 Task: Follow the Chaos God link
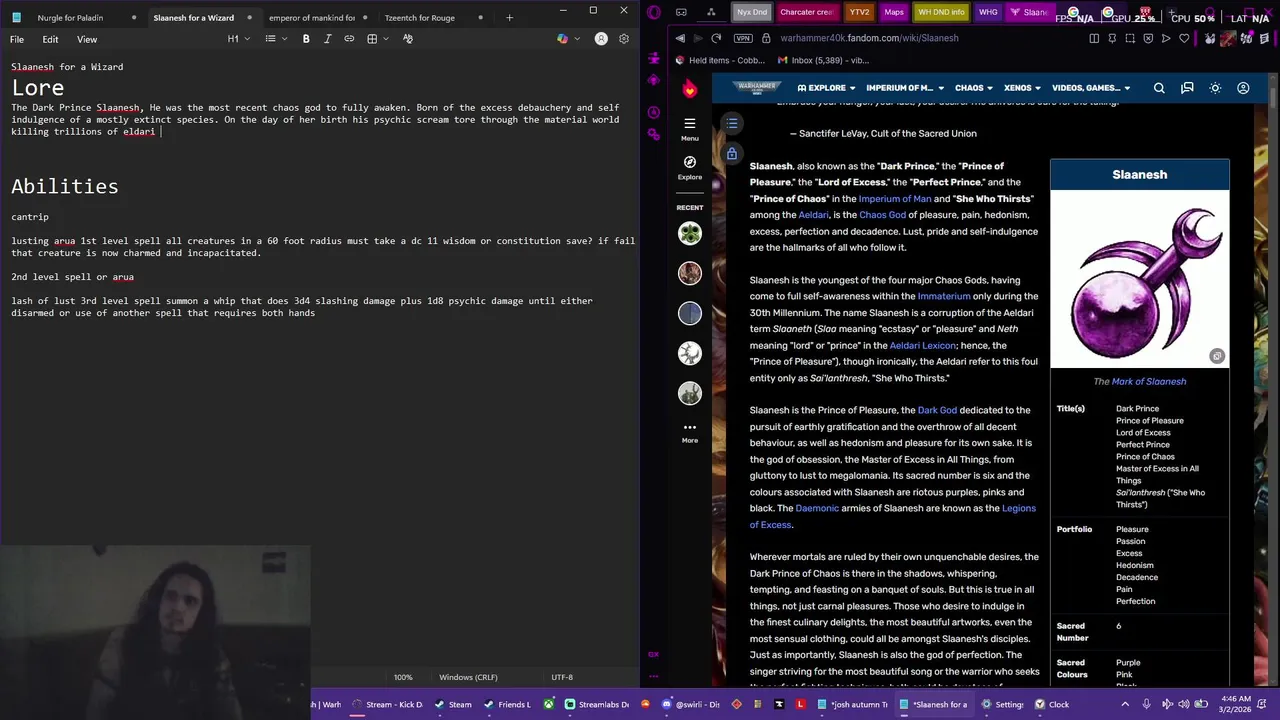(x=882, y=215)
